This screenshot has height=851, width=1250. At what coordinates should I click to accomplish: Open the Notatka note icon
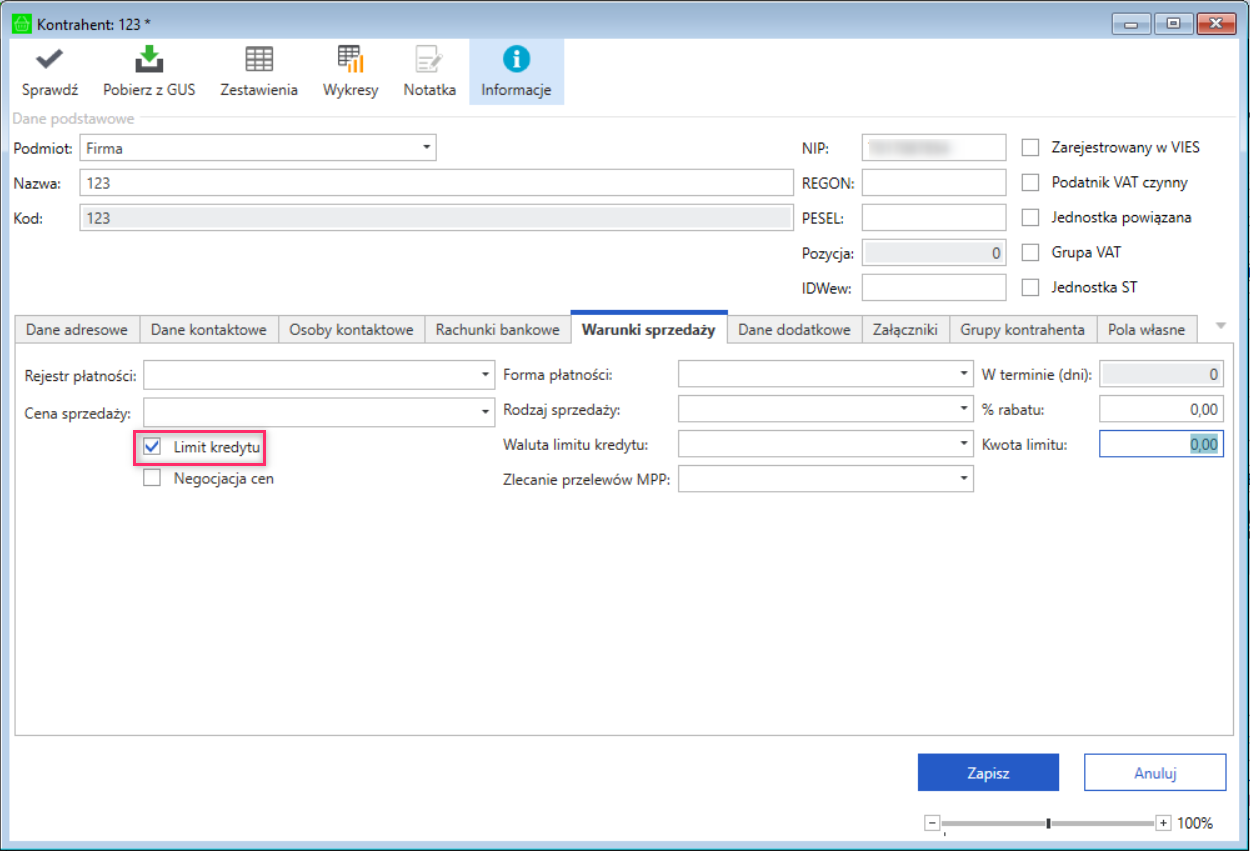pyautogui.click(x=430, y=59)
